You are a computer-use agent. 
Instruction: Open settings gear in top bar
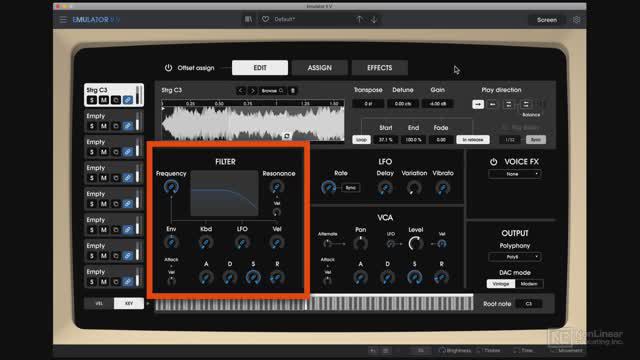[576, 20]
